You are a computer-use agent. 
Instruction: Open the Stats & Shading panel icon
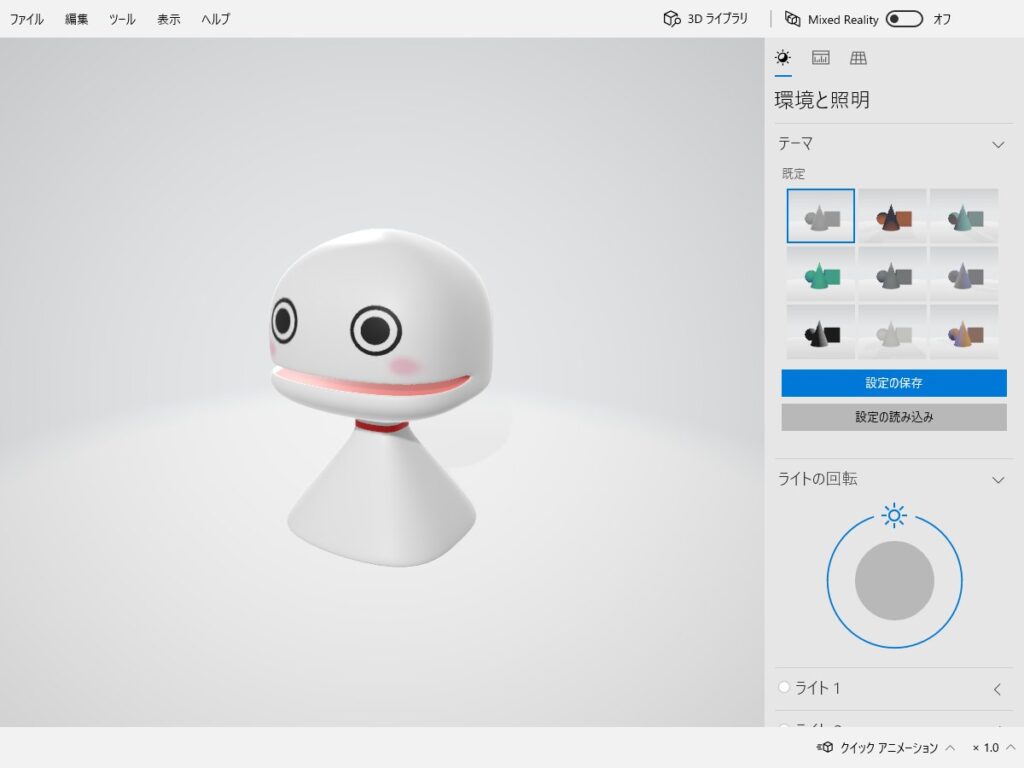[x=820, y=58]
